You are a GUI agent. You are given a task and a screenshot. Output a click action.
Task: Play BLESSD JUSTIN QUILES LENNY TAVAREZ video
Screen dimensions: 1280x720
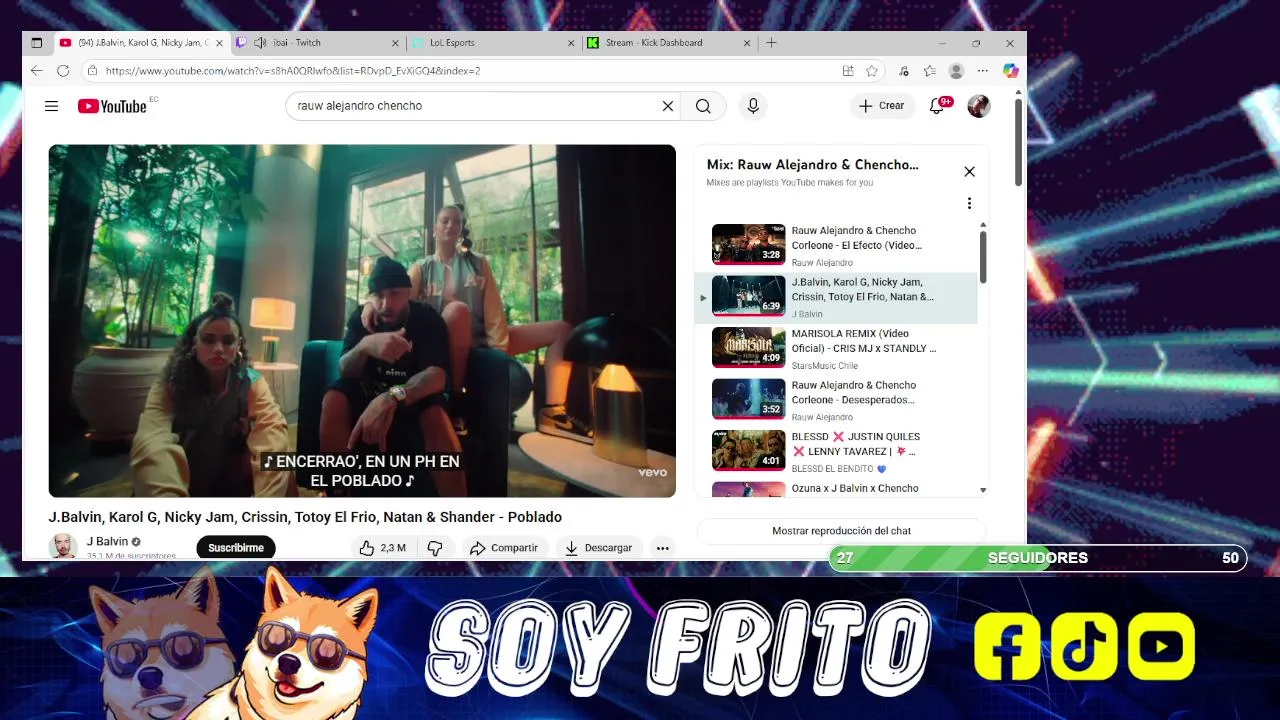tap(836, 452)
